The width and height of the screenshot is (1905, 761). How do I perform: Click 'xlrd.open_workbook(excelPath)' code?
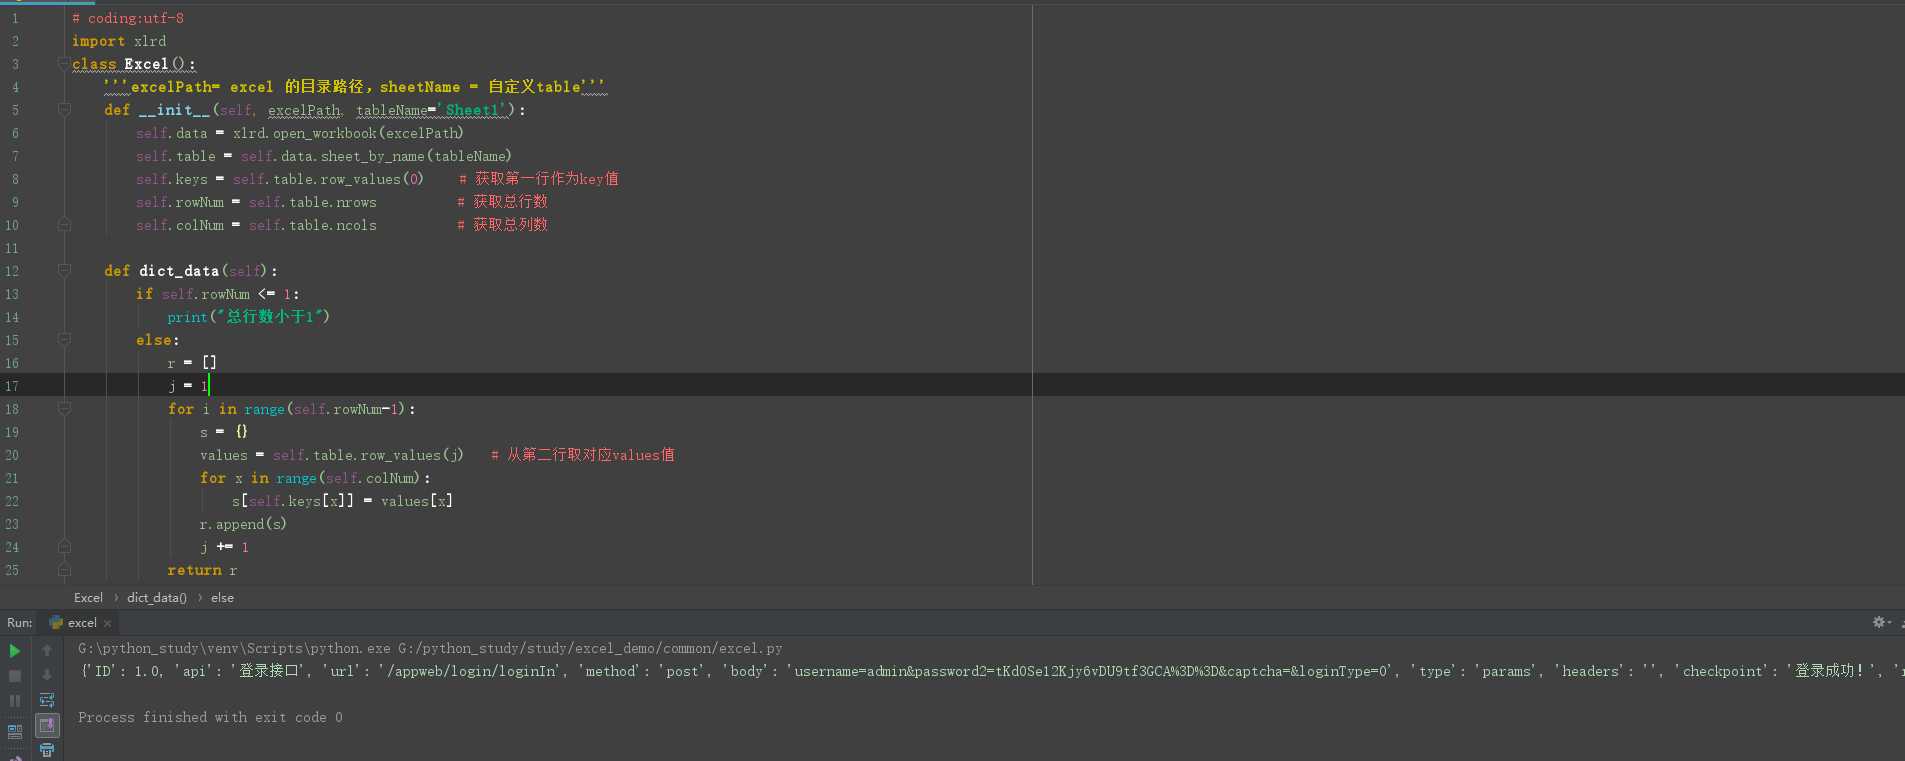coord(348,133)
